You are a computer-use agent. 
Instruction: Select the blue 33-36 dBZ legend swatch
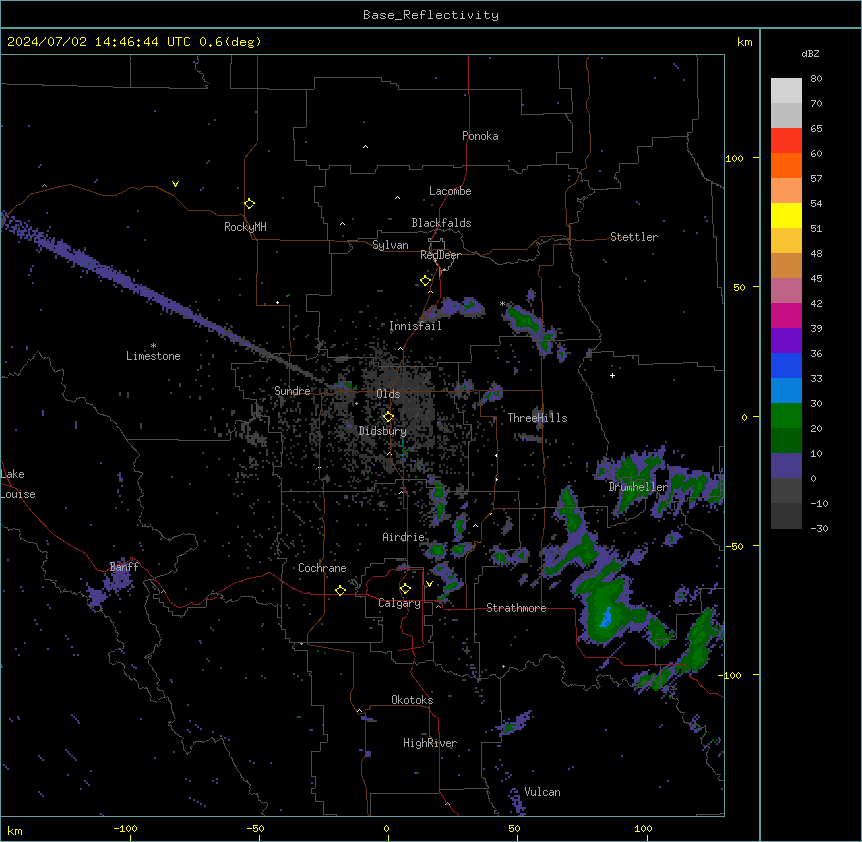(786, 365)
